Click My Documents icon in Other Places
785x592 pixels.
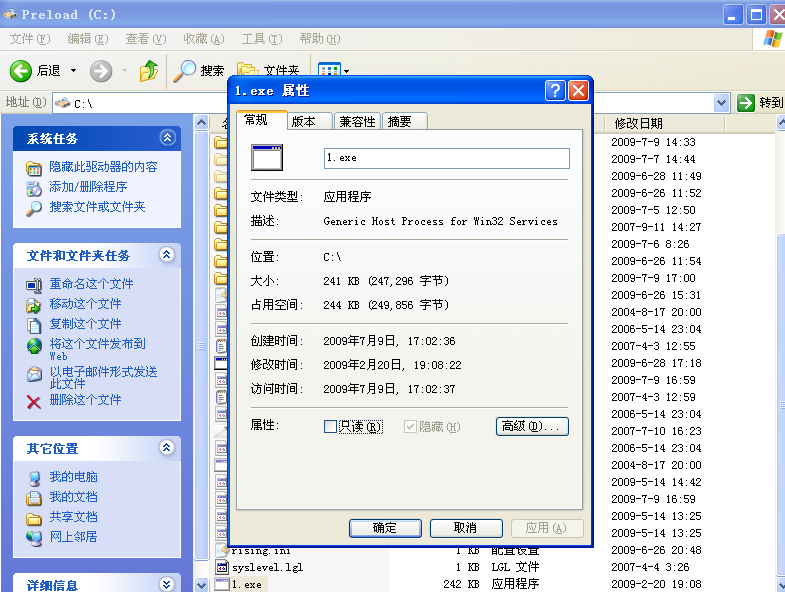click(34, 498)
